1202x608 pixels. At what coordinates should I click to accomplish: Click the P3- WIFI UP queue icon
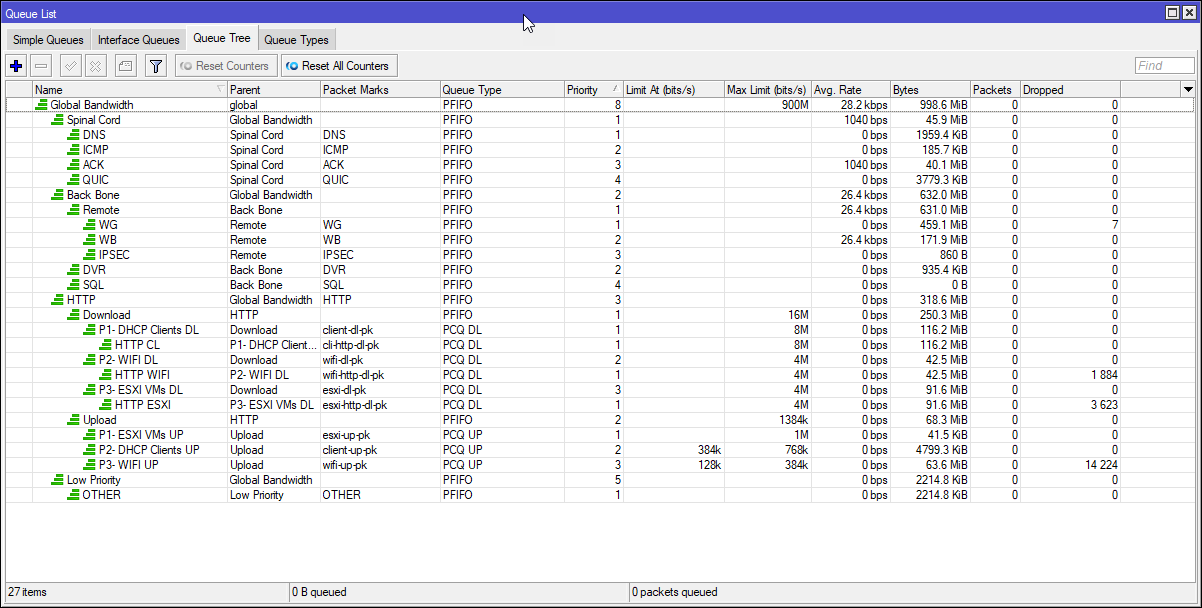[x=89, y=465]
